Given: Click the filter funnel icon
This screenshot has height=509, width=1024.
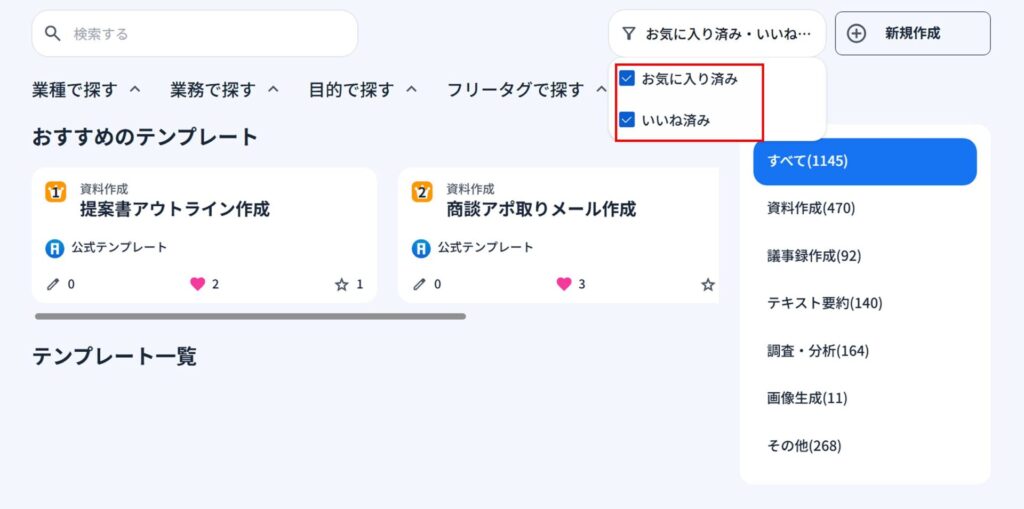Looking at the screenshot, I should [628, 34].
